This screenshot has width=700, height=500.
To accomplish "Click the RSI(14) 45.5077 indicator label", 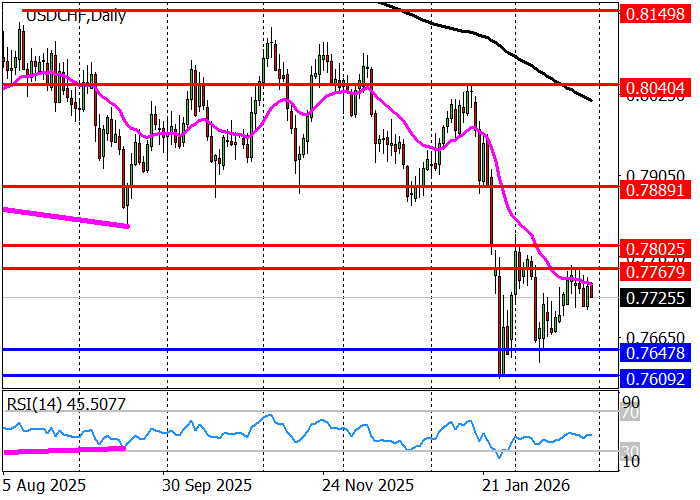I will click(x=66, y=404).
